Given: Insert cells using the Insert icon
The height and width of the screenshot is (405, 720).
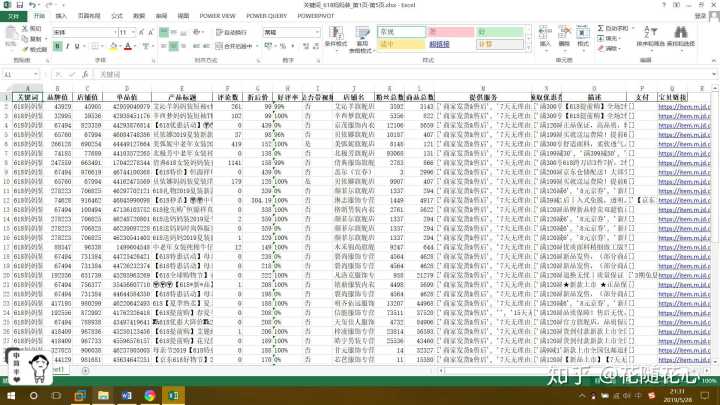Looking at the screenshot, I should click(x=545, y=33).
